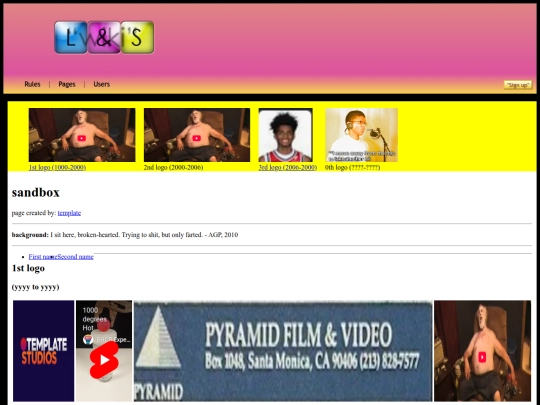Click the "1st logo" section heading
This screenshot has width=540, height=405.
pyautogui.click(x=28, y=268)
